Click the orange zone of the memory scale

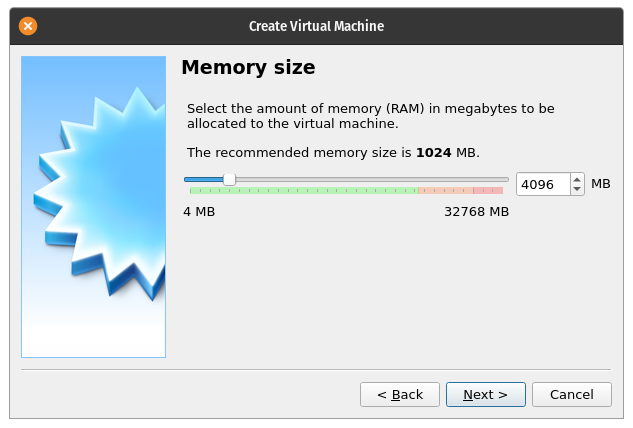pos(446,190)
